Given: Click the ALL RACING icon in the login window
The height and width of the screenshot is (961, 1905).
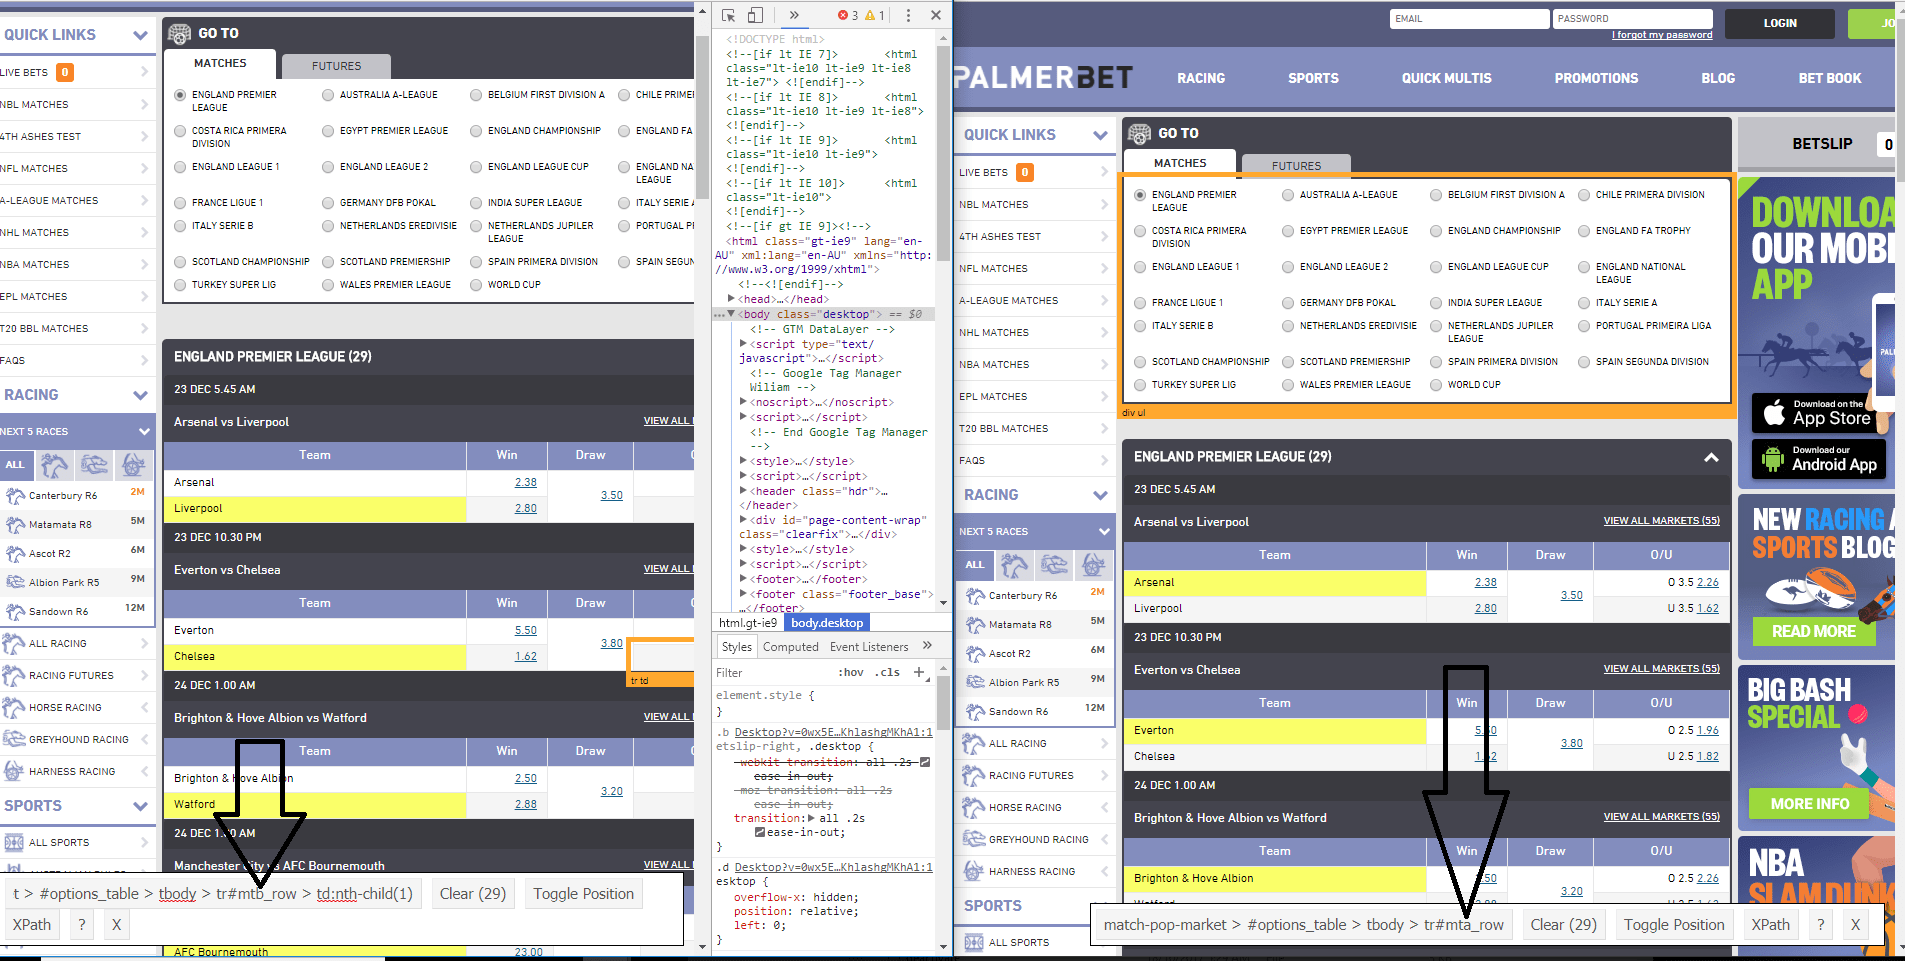Looking at the screenshot, I should [973, 743].
